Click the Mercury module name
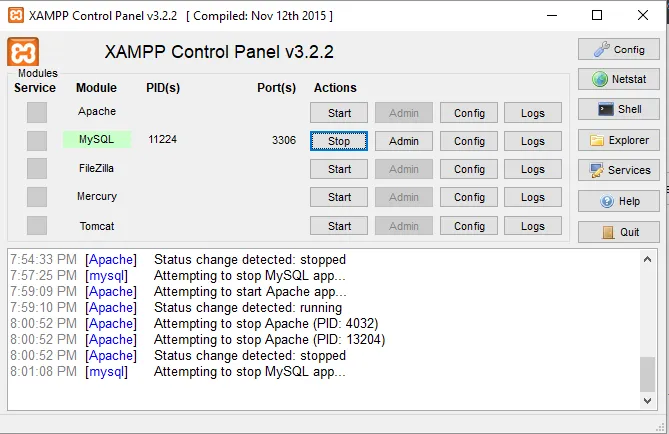The image size is (669, 434). [97, 196]
